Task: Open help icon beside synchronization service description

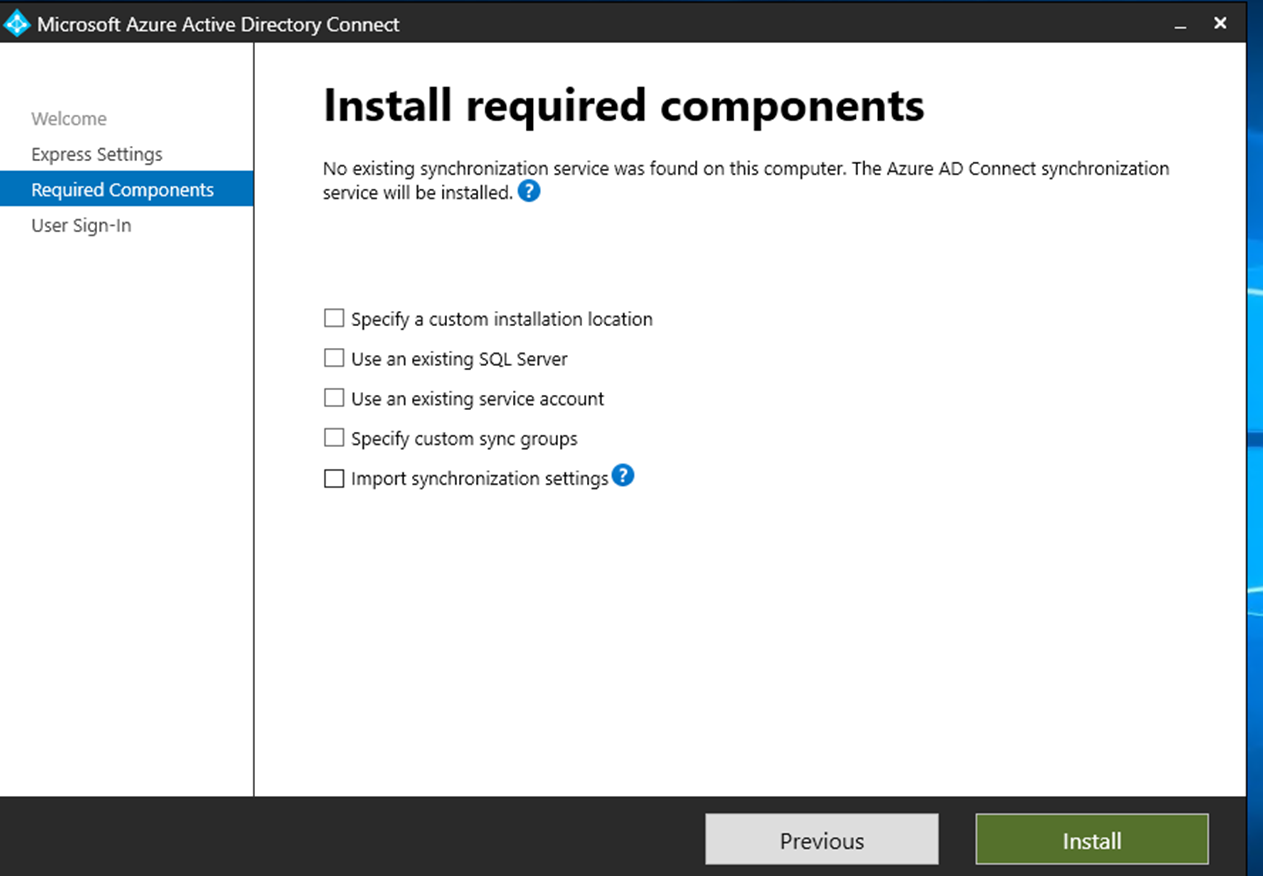Action: point(529,191)
